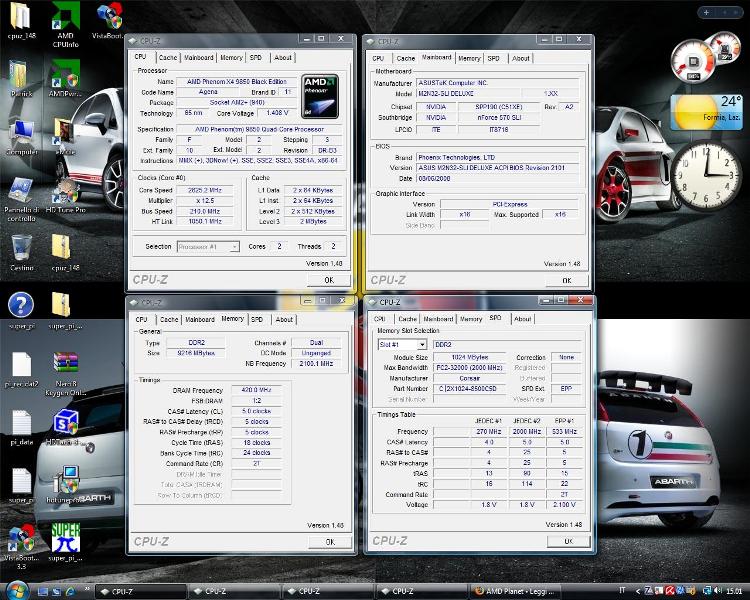Open About tab in Mainboard window

(521, 58)
